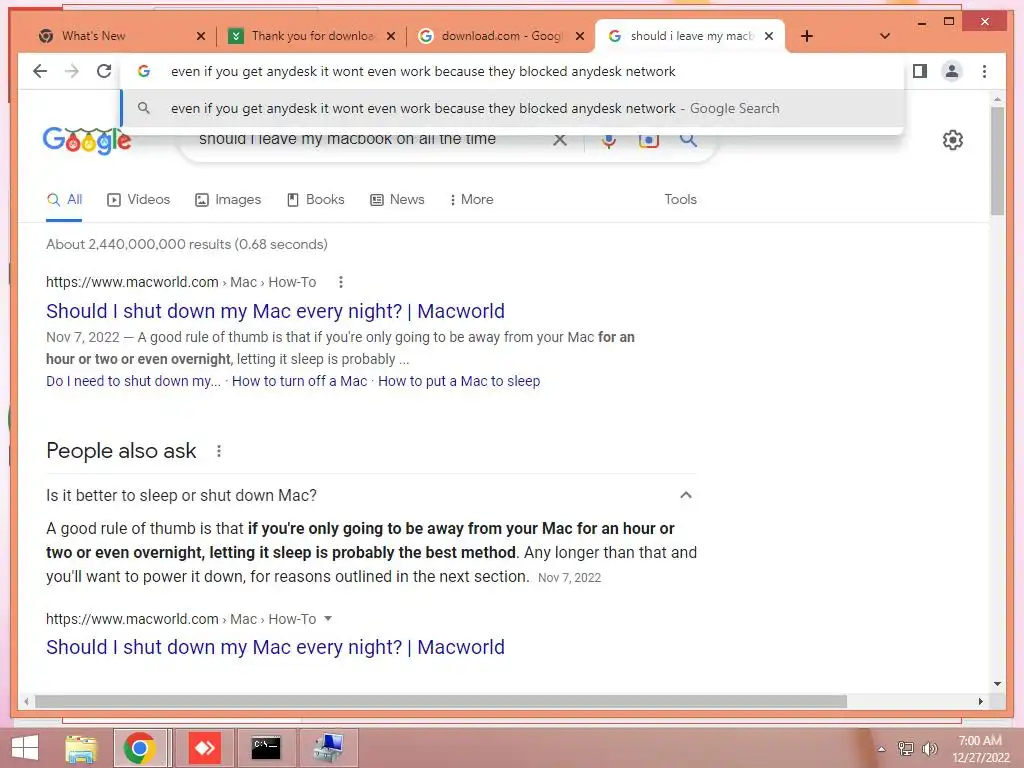The image size is (1024, 768).
Task: Close the Thank you for downloading tab
Action: click(391, 37)
